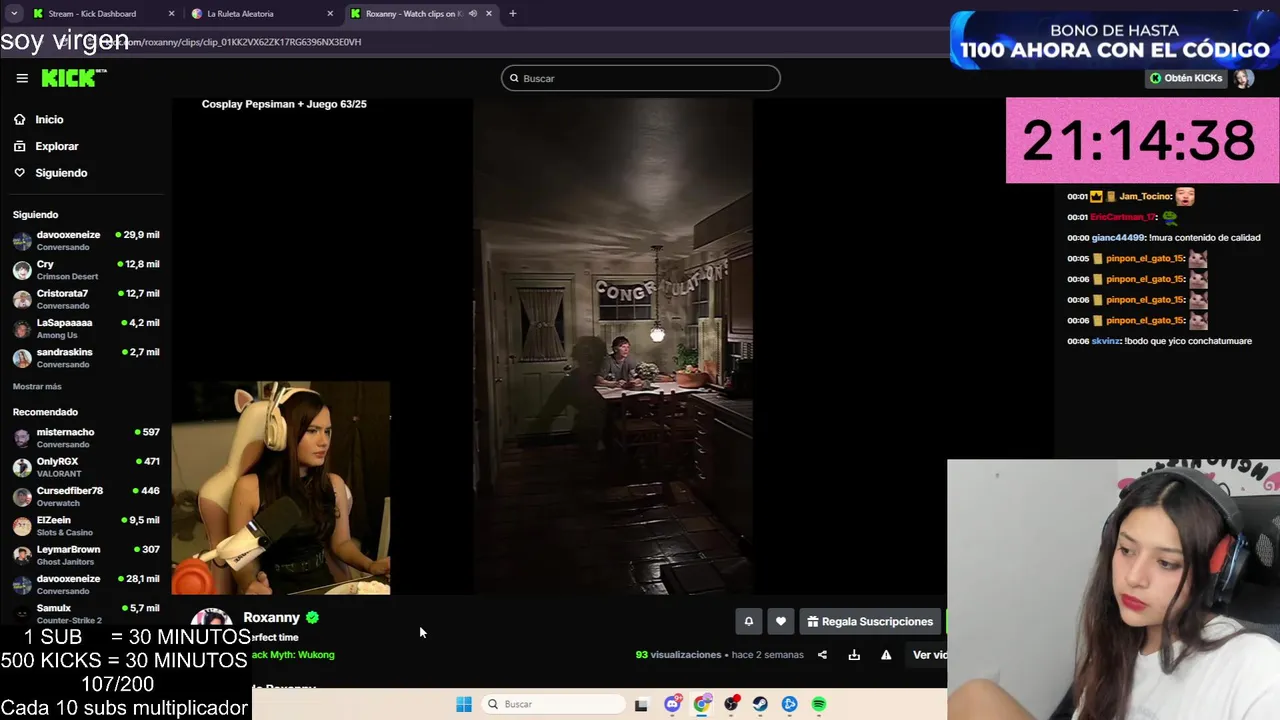Download the clip via download icon
Screen dimensions: 1280x720
tap(854, 655)
